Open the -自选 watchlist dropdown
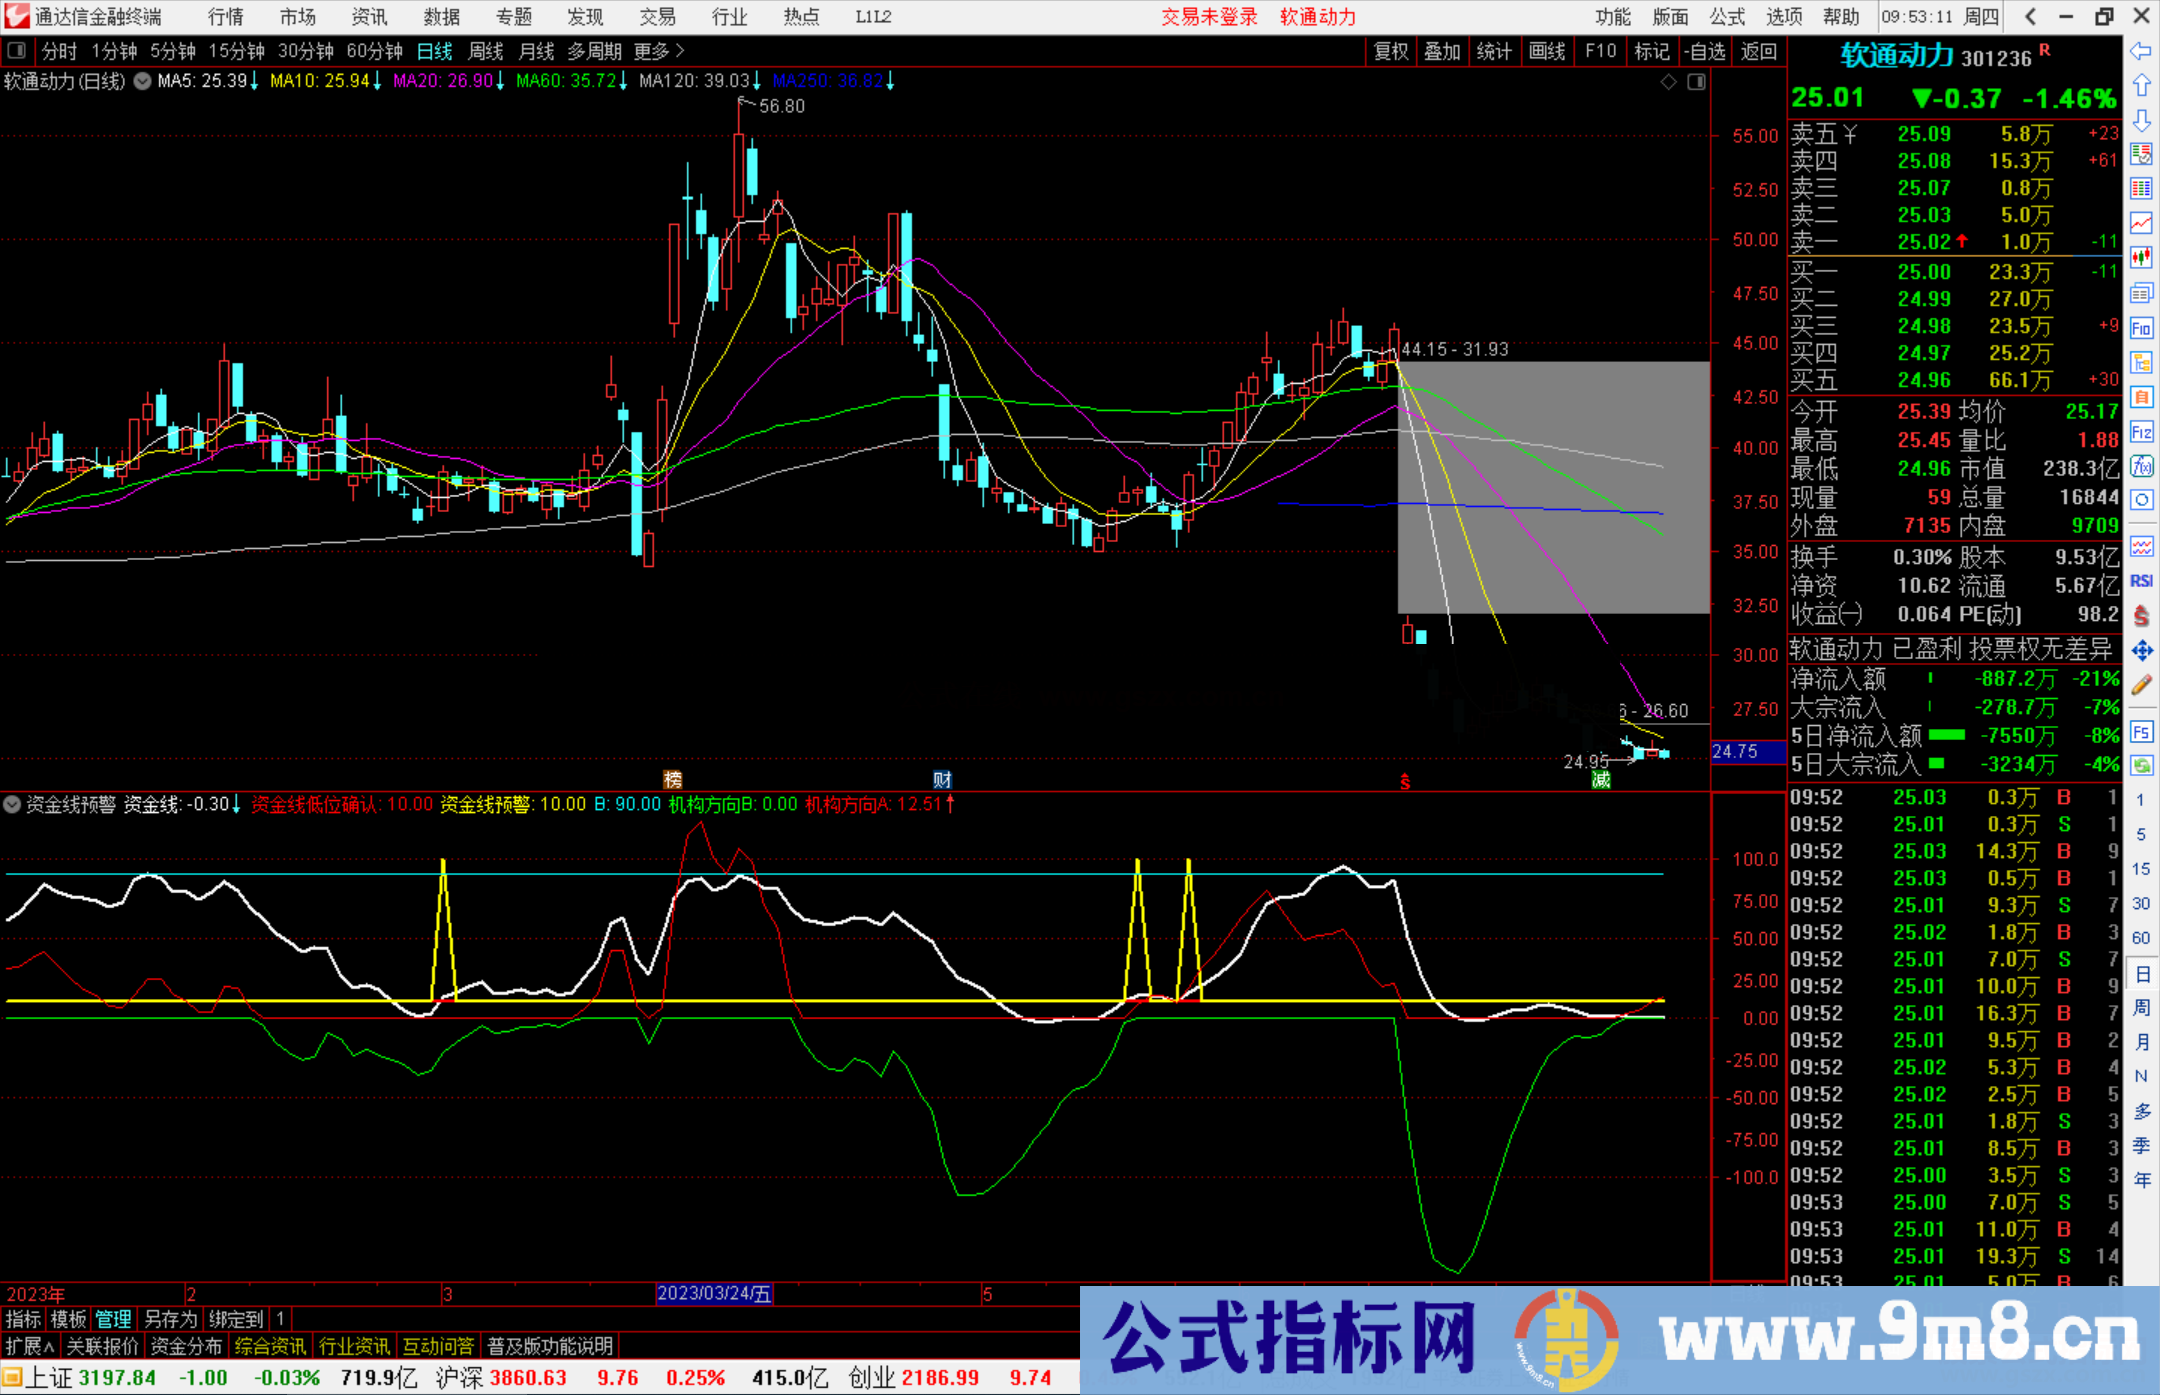The width and height of the screenshot is (2160, 1395). (x=1704, y=51)
